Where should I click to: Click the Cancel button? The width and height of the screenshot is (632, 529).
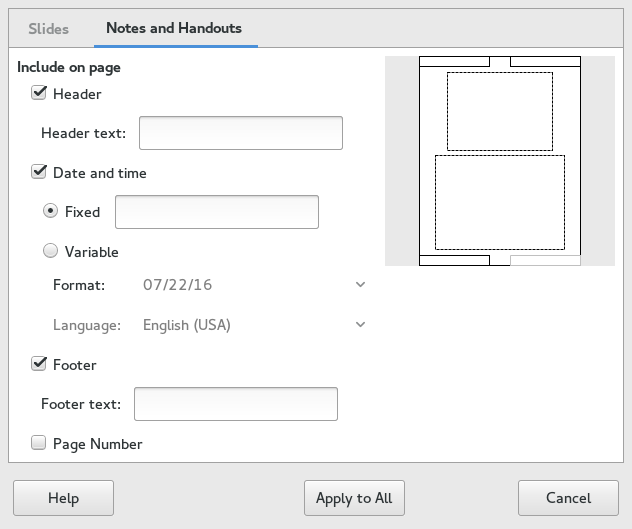tap(568, 498)
